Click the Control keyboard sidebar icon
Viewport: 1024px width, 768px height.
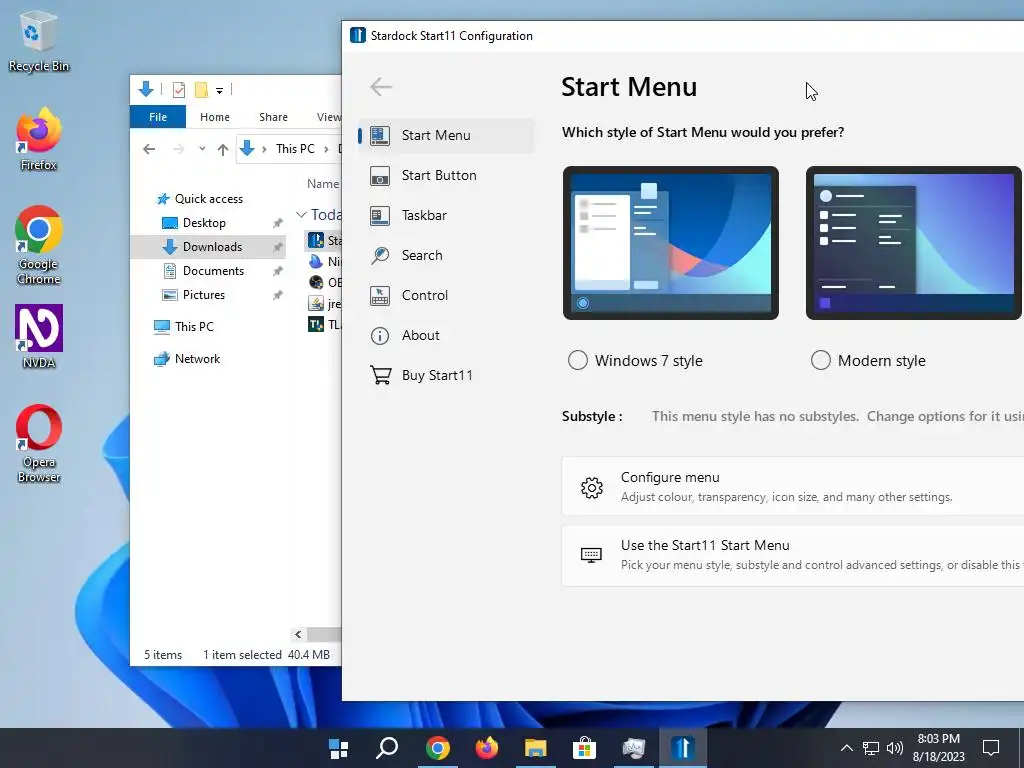380,295
